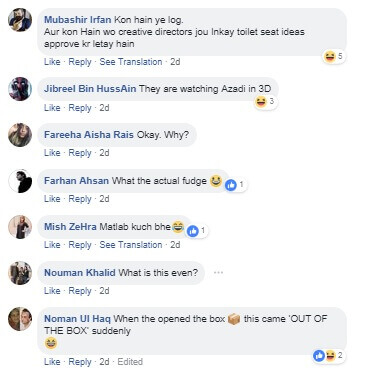This screenshot has height=372, width=374.
Task: Like Nouman Khalid's comment
Action: (52, 291)
